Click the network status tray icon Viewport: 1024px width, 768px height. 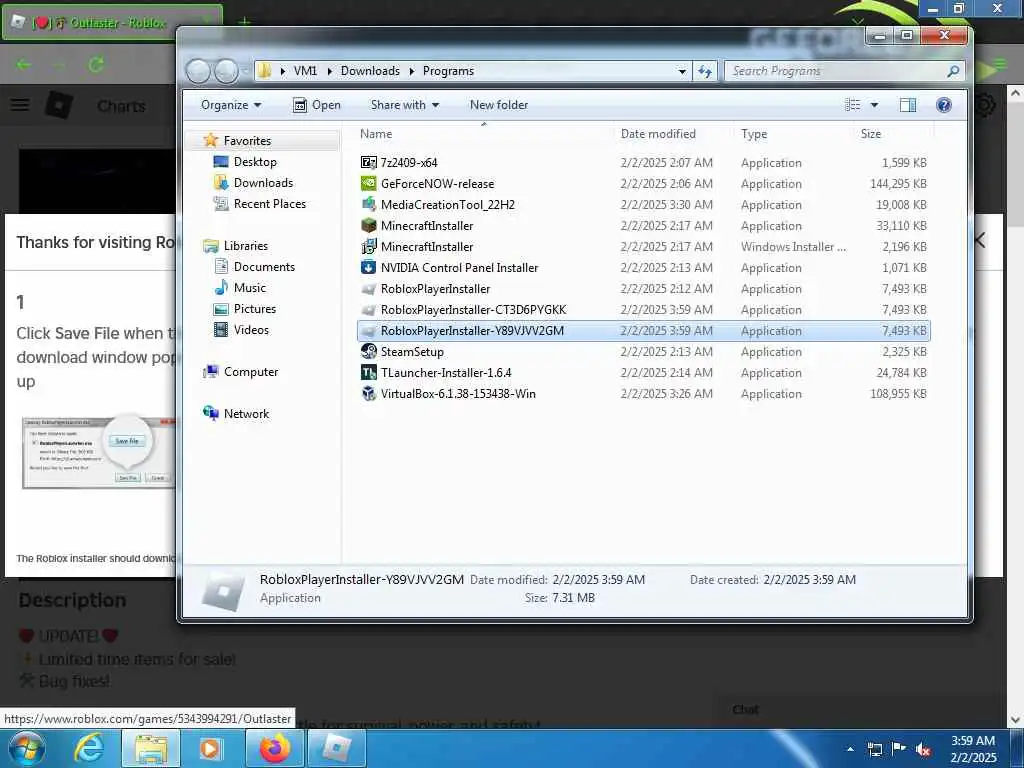(874, 749)
